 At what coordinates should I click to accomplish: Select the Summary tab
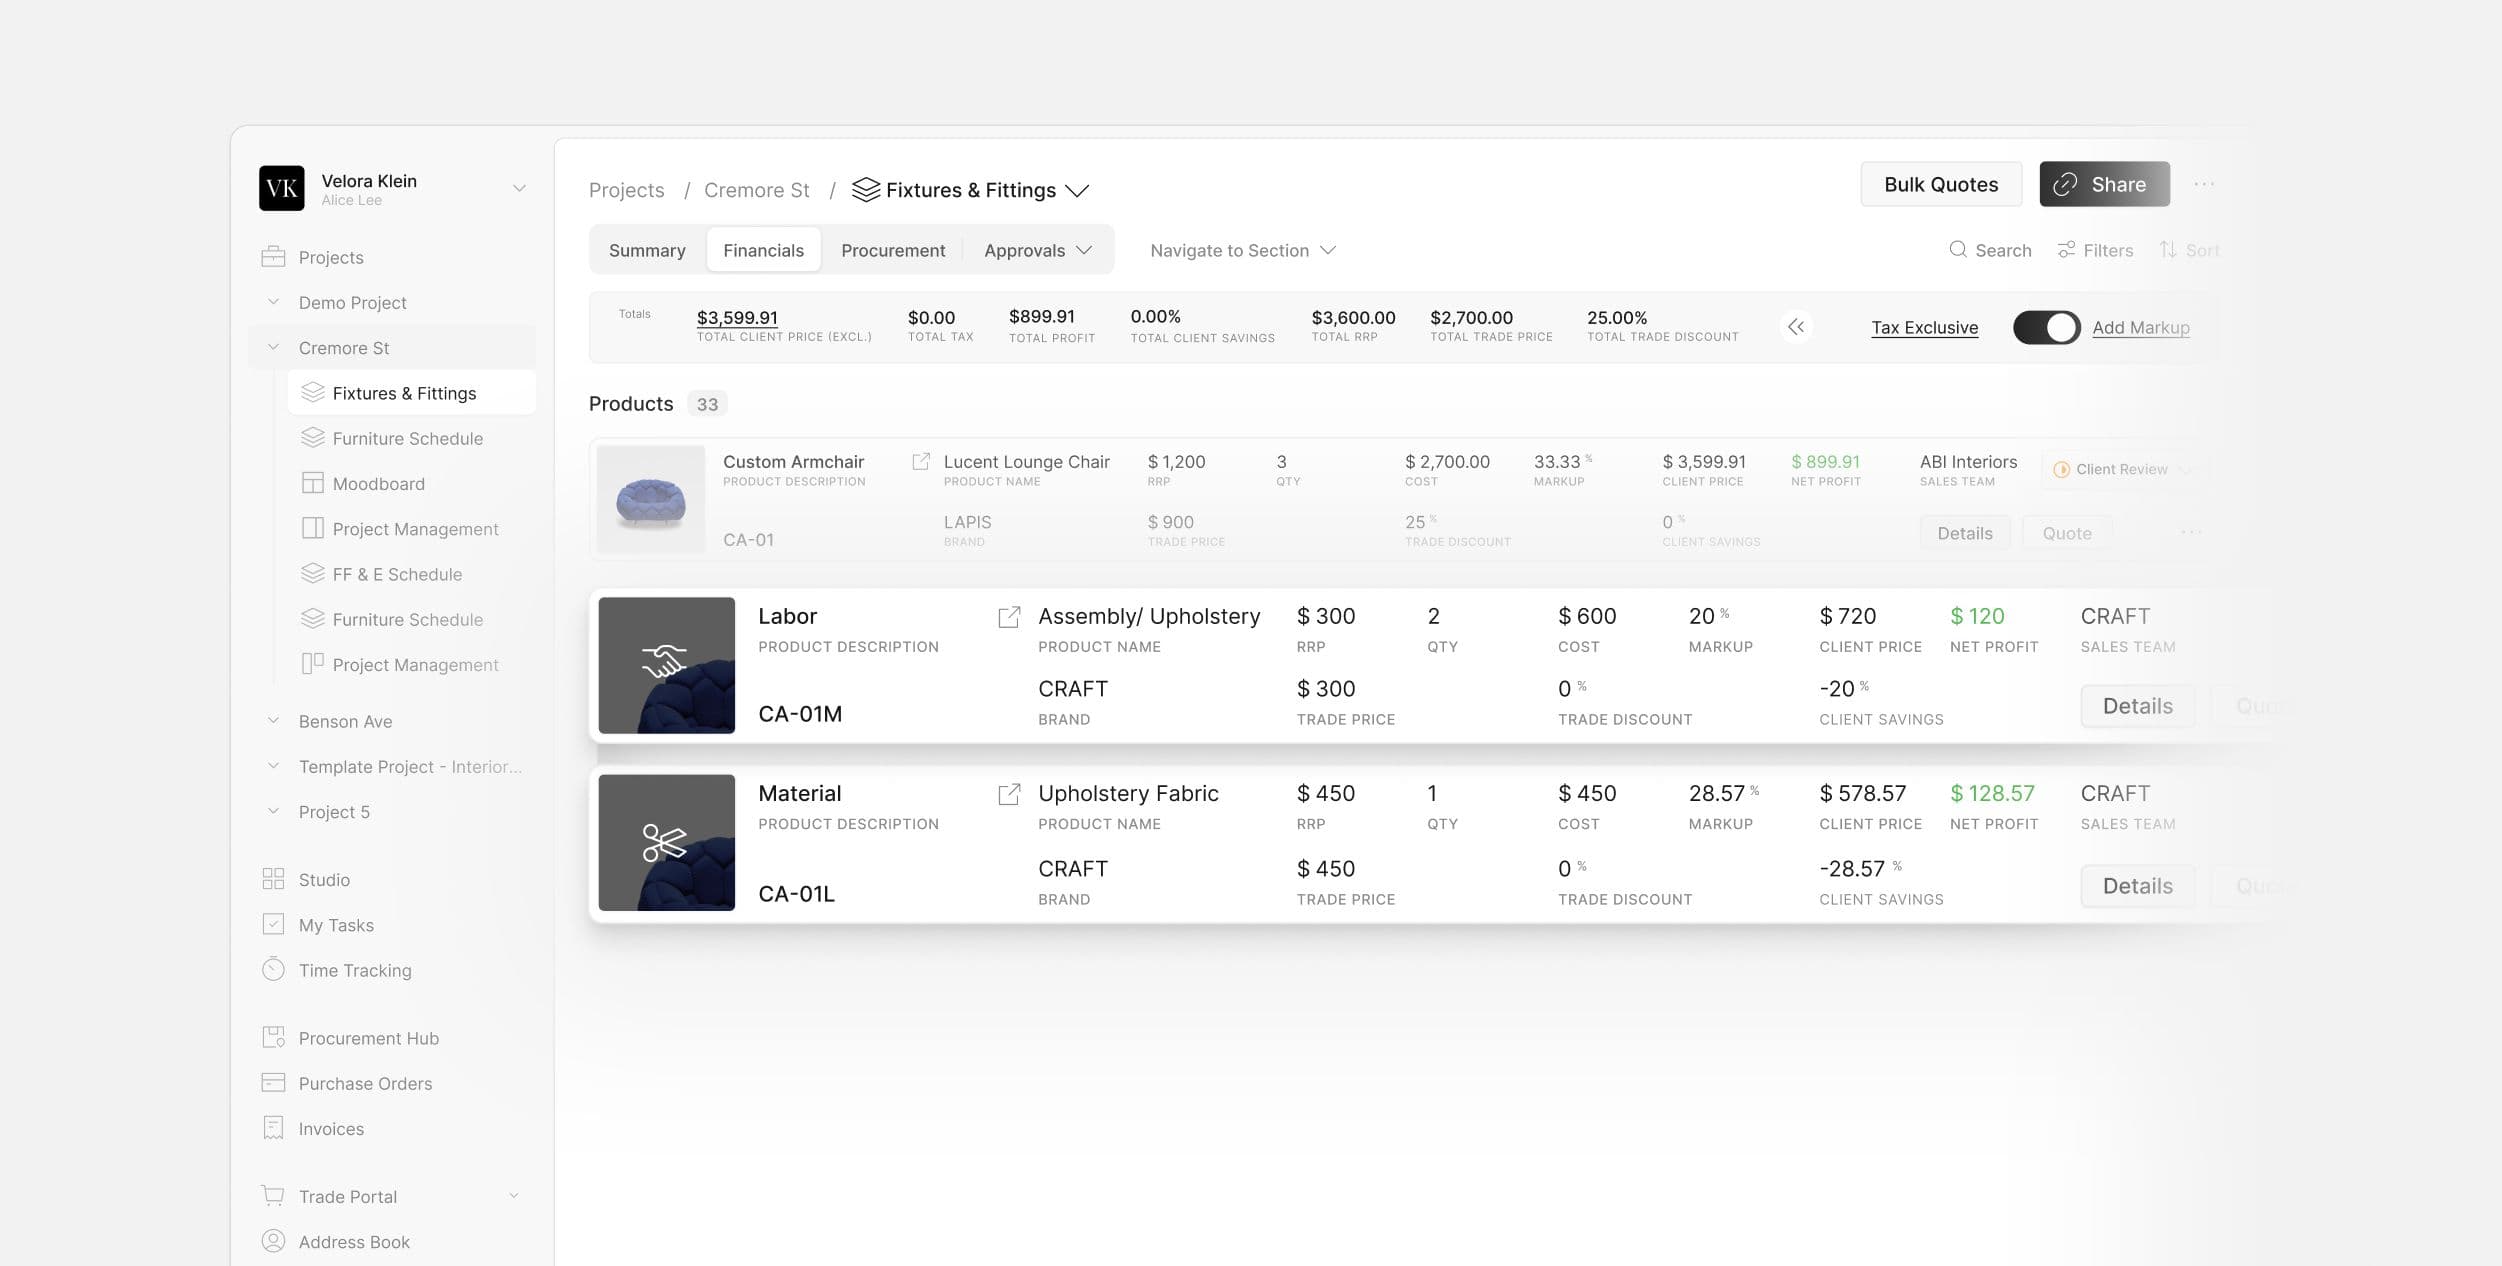pos(647,250)
